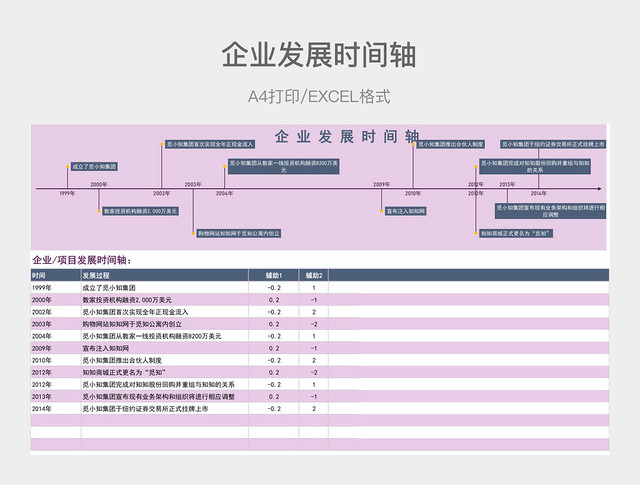The height and width of the screenshot is (485, 640).
Task: Click the 2004年 label on the timeline axis
Action: pyautogui.click(x=224, y=194)
